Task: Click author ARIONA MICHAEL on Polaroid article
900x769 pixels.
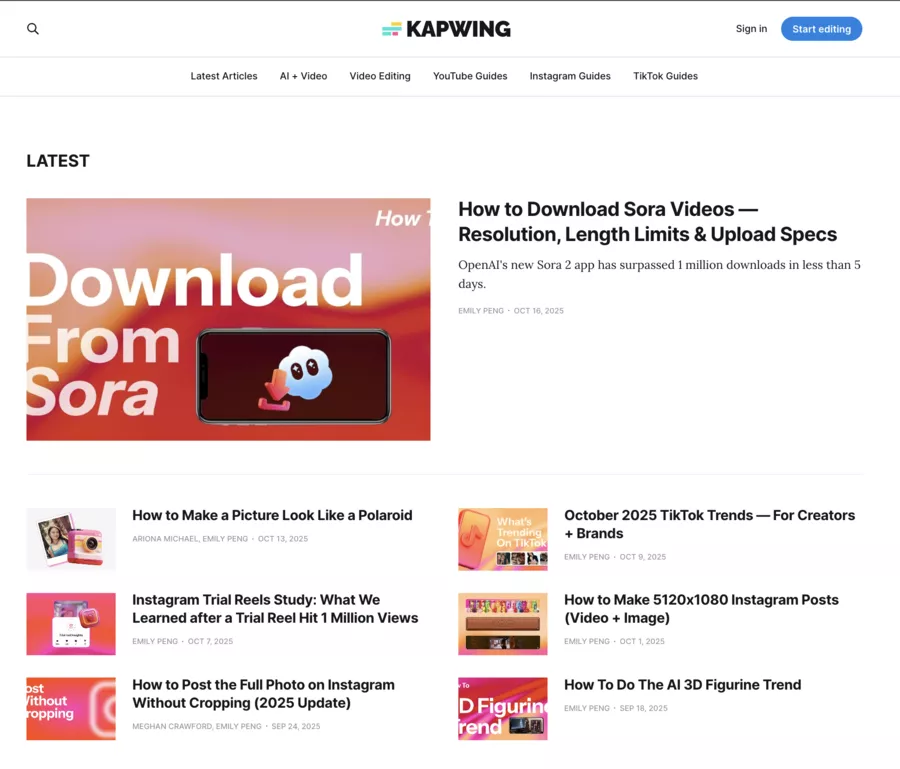Action: (164, 538)
